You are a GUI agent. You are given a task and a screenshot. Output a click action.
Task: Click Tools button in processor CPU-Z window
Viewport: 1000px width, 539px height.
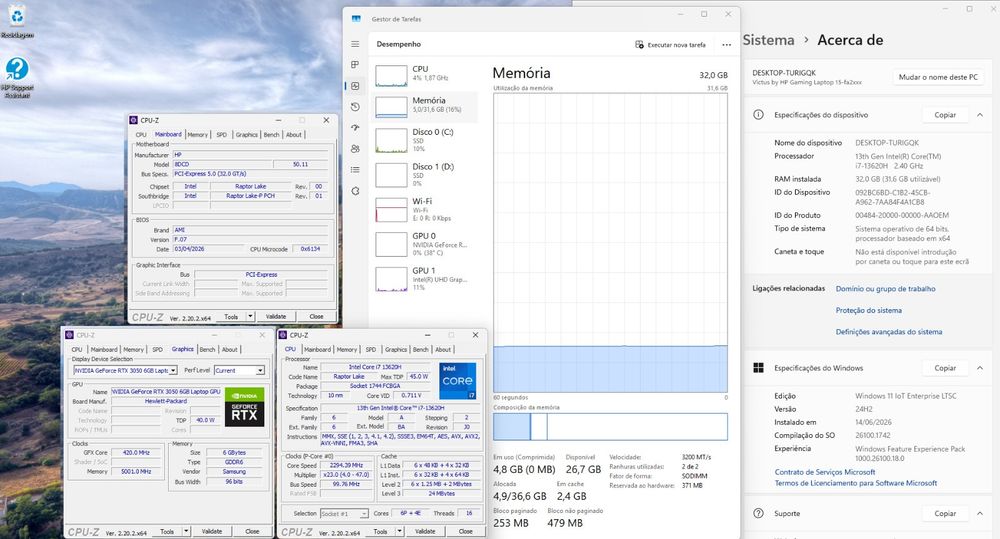coord(380,531)
